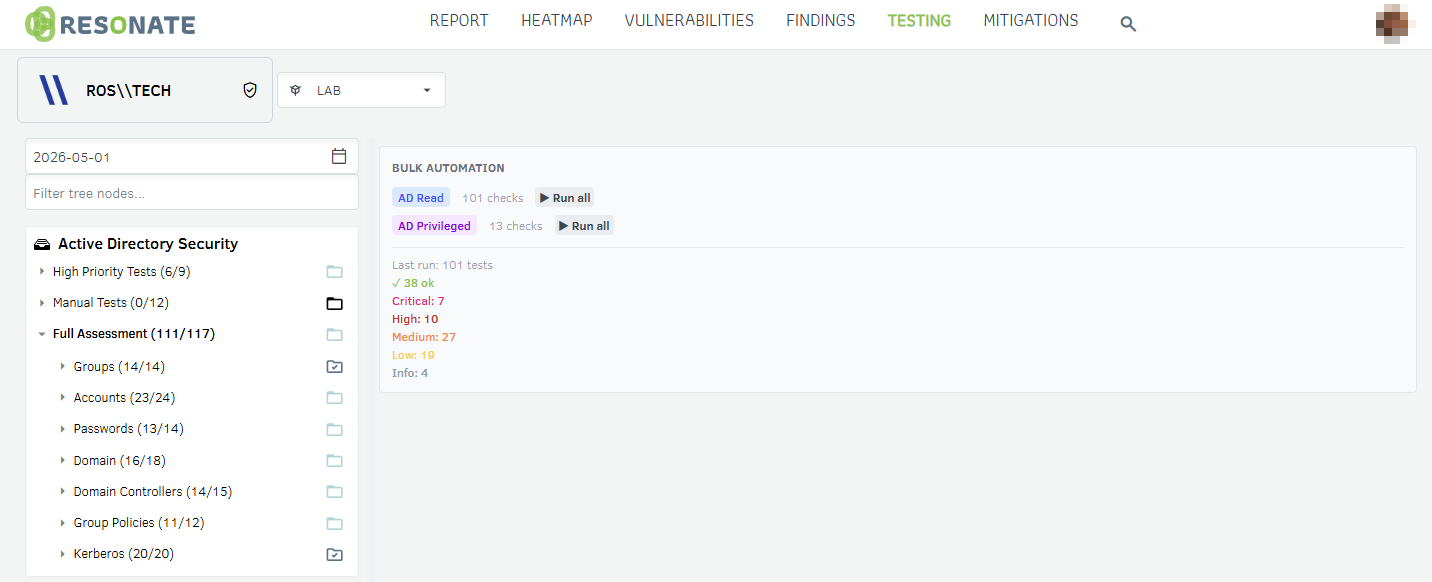Open the search magnifier icon

[x=1128, y=24]
